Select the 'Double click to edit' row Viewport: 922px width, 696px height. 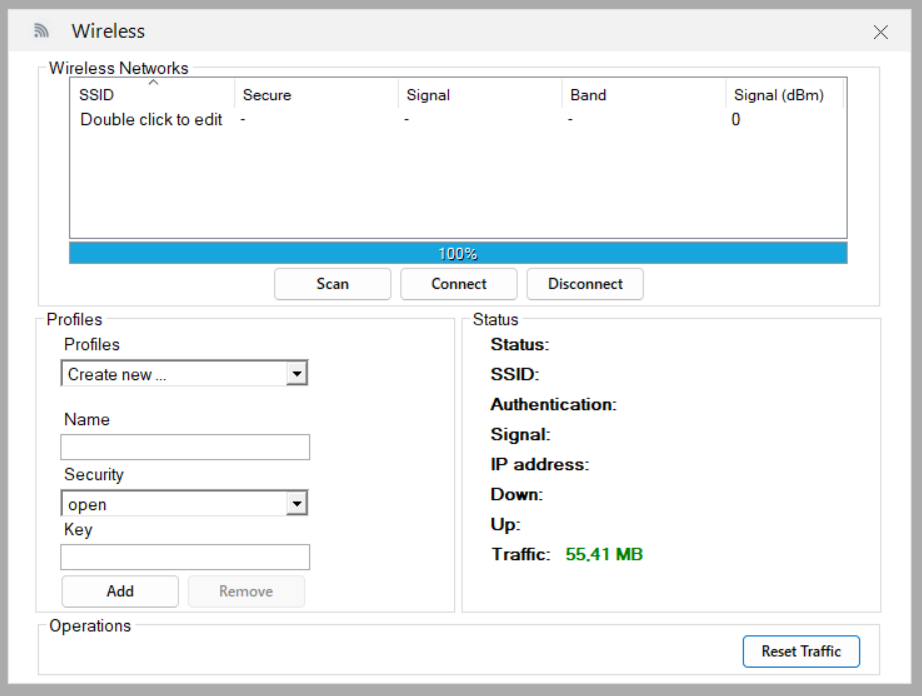point(151,120)
